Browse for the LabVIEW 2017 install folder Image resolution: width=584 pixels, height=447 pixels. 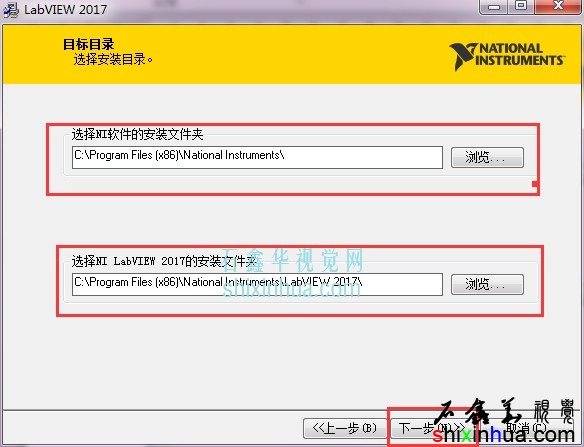(487, 285)
